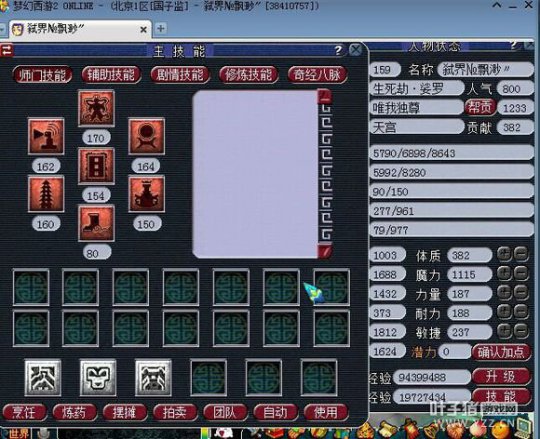Open the 奇经八脉 tab
540x439 pixels.
tap(317, 75)
